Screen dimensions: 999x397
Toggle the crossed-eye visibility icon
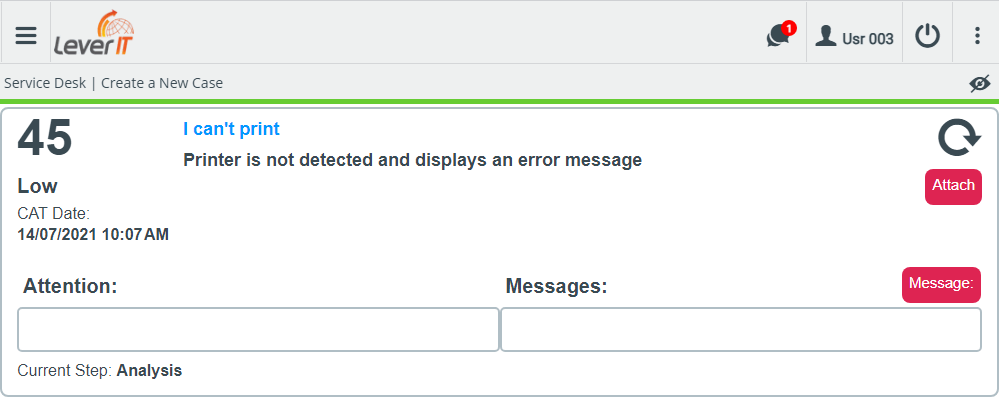click(x=980, y=83)
